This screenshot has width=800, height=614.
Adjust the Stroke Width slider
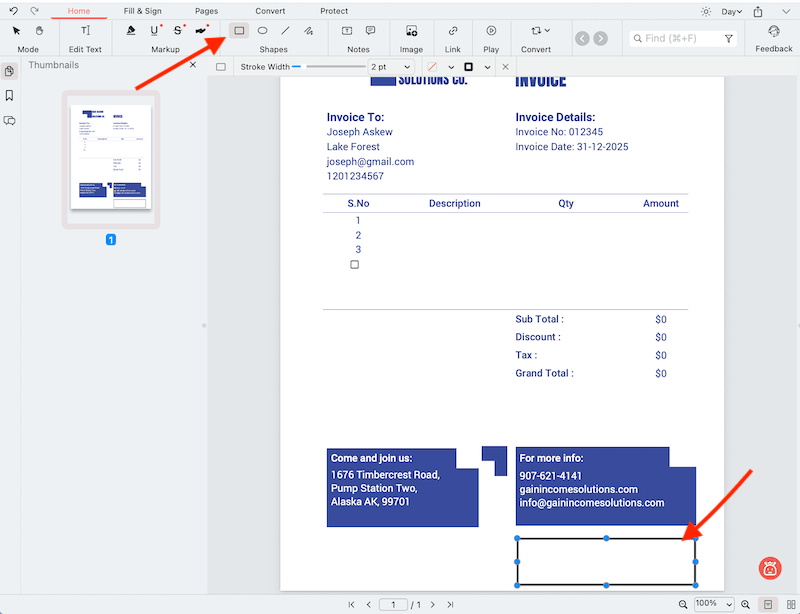329,67
